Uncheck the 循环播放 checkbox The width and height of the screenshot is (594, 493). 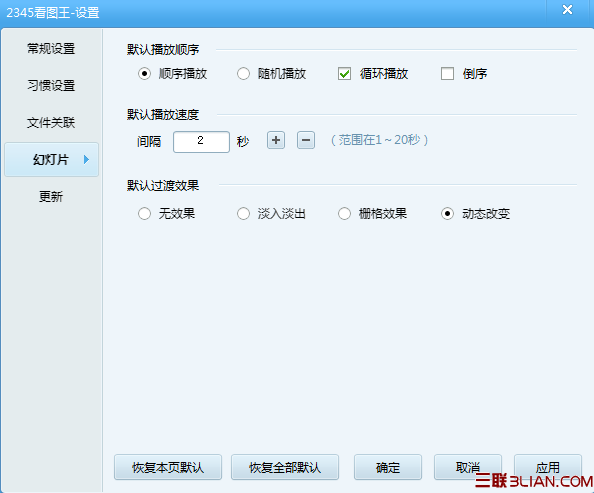pyautogui.click(x=344, y=74)
